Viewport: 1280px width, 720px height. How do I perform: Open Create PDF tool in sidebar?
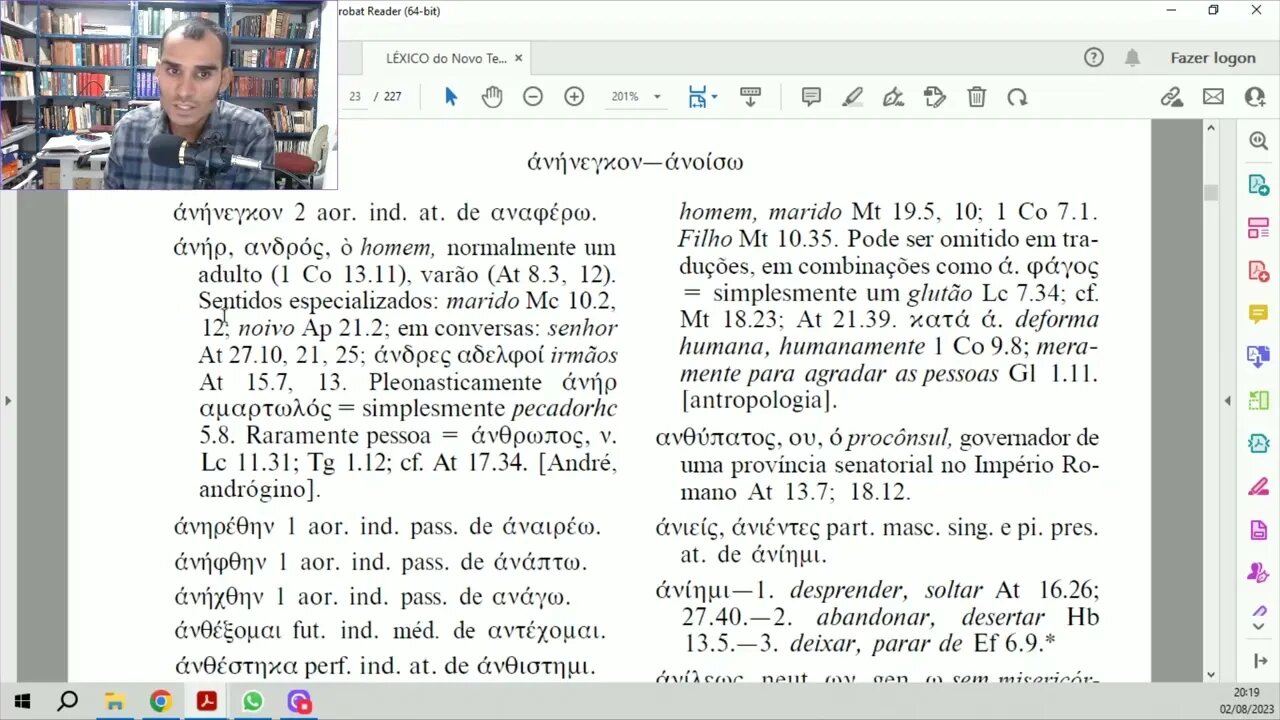click(x=1258, y=271)
